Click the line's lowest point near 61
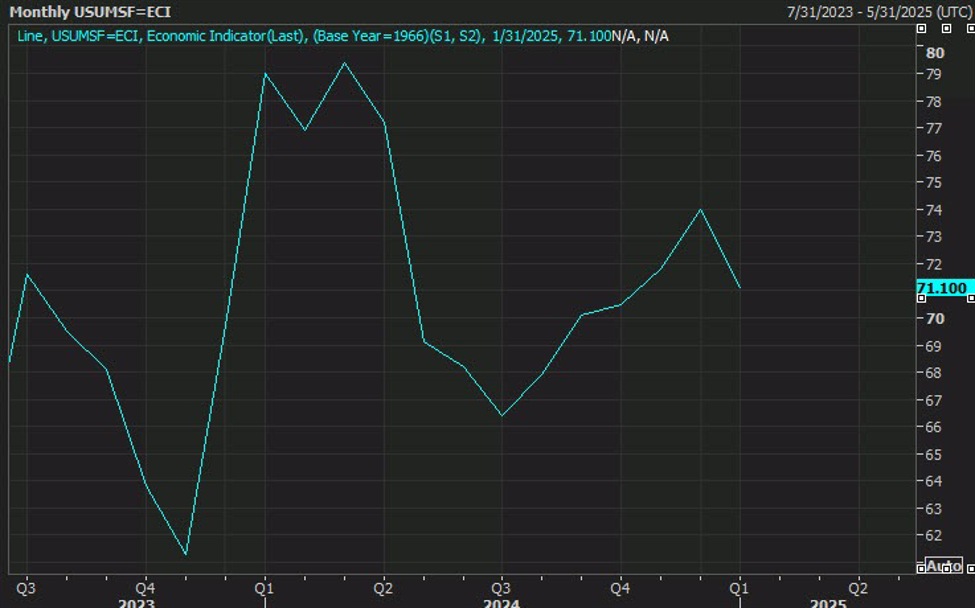The height and width of the screenshot is (608, 975). point(186,554)
